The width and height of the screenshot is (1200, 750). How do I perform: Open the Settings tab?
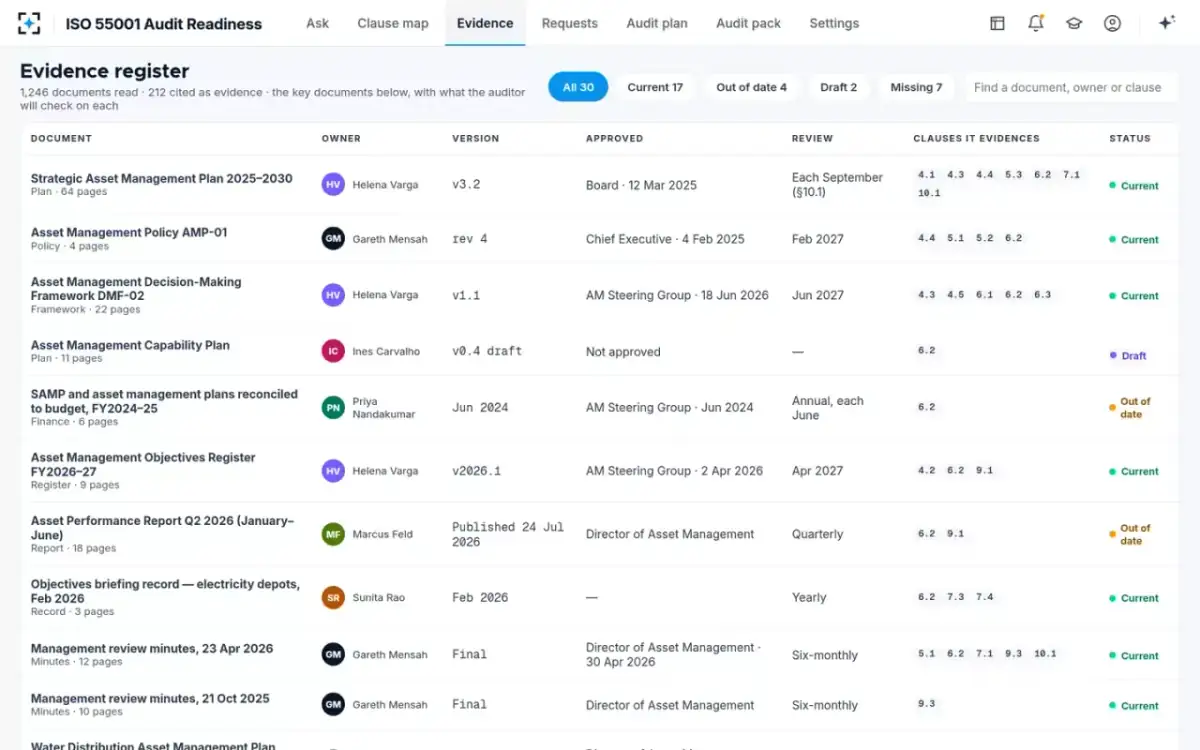pos(834,23)
